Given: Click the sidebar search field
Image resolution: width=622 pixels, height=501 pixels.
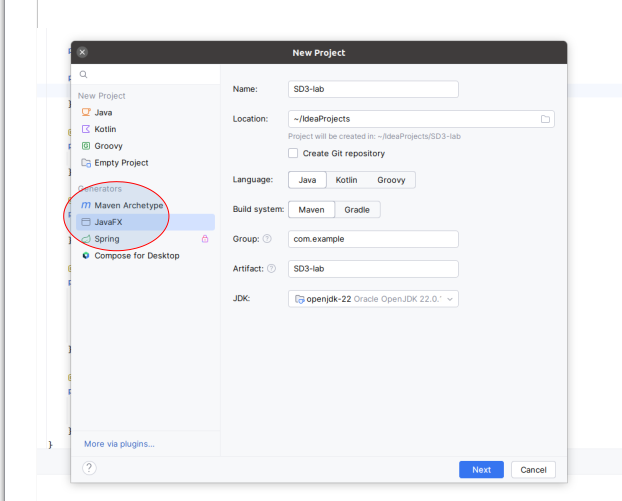Looking at the screenshot, I should pos(146,74).
